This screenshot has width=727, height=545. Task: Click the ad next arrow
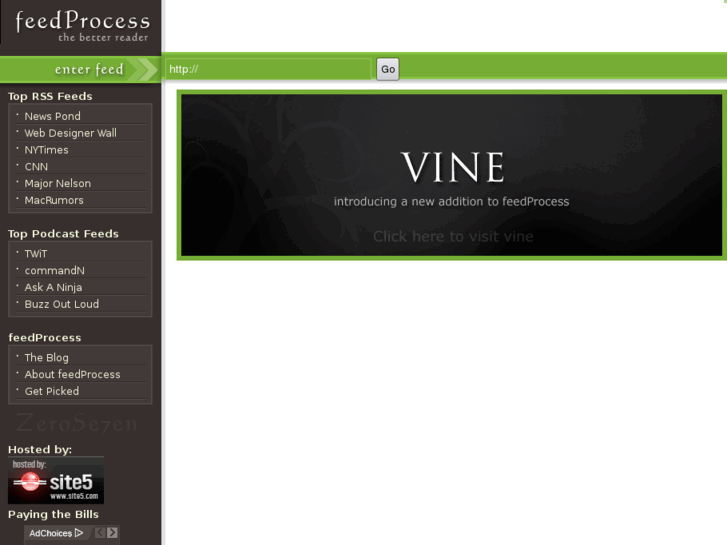[112, 533]
